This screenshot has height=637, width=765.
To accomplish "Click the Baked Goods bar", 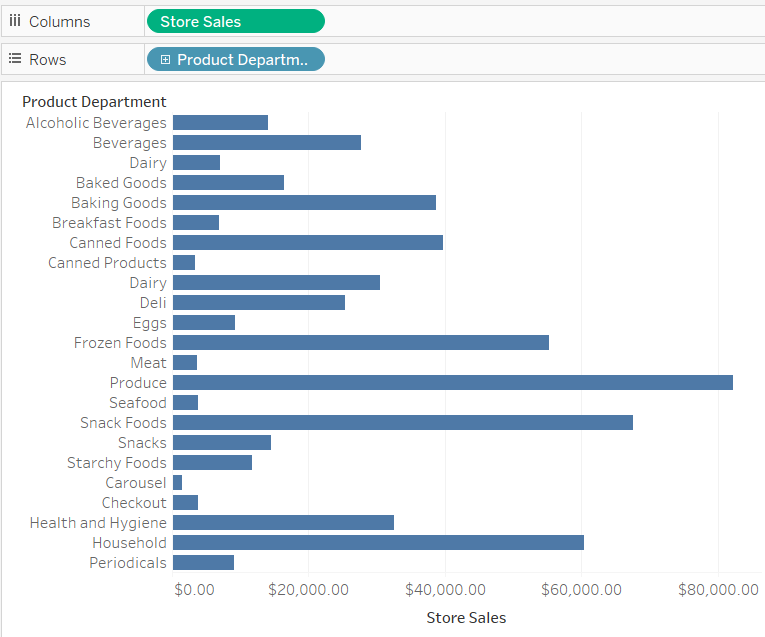I will 228,183.
